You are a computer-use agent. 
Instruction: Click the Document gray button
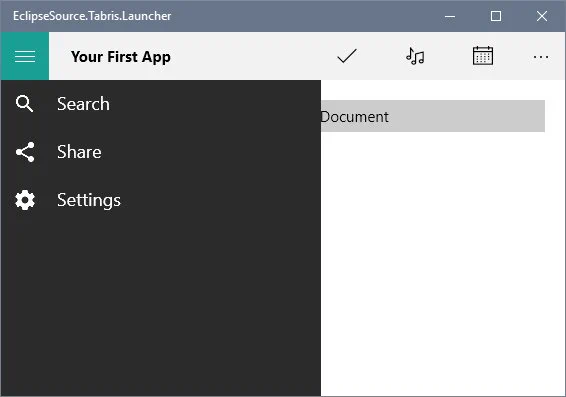(433, 116)
